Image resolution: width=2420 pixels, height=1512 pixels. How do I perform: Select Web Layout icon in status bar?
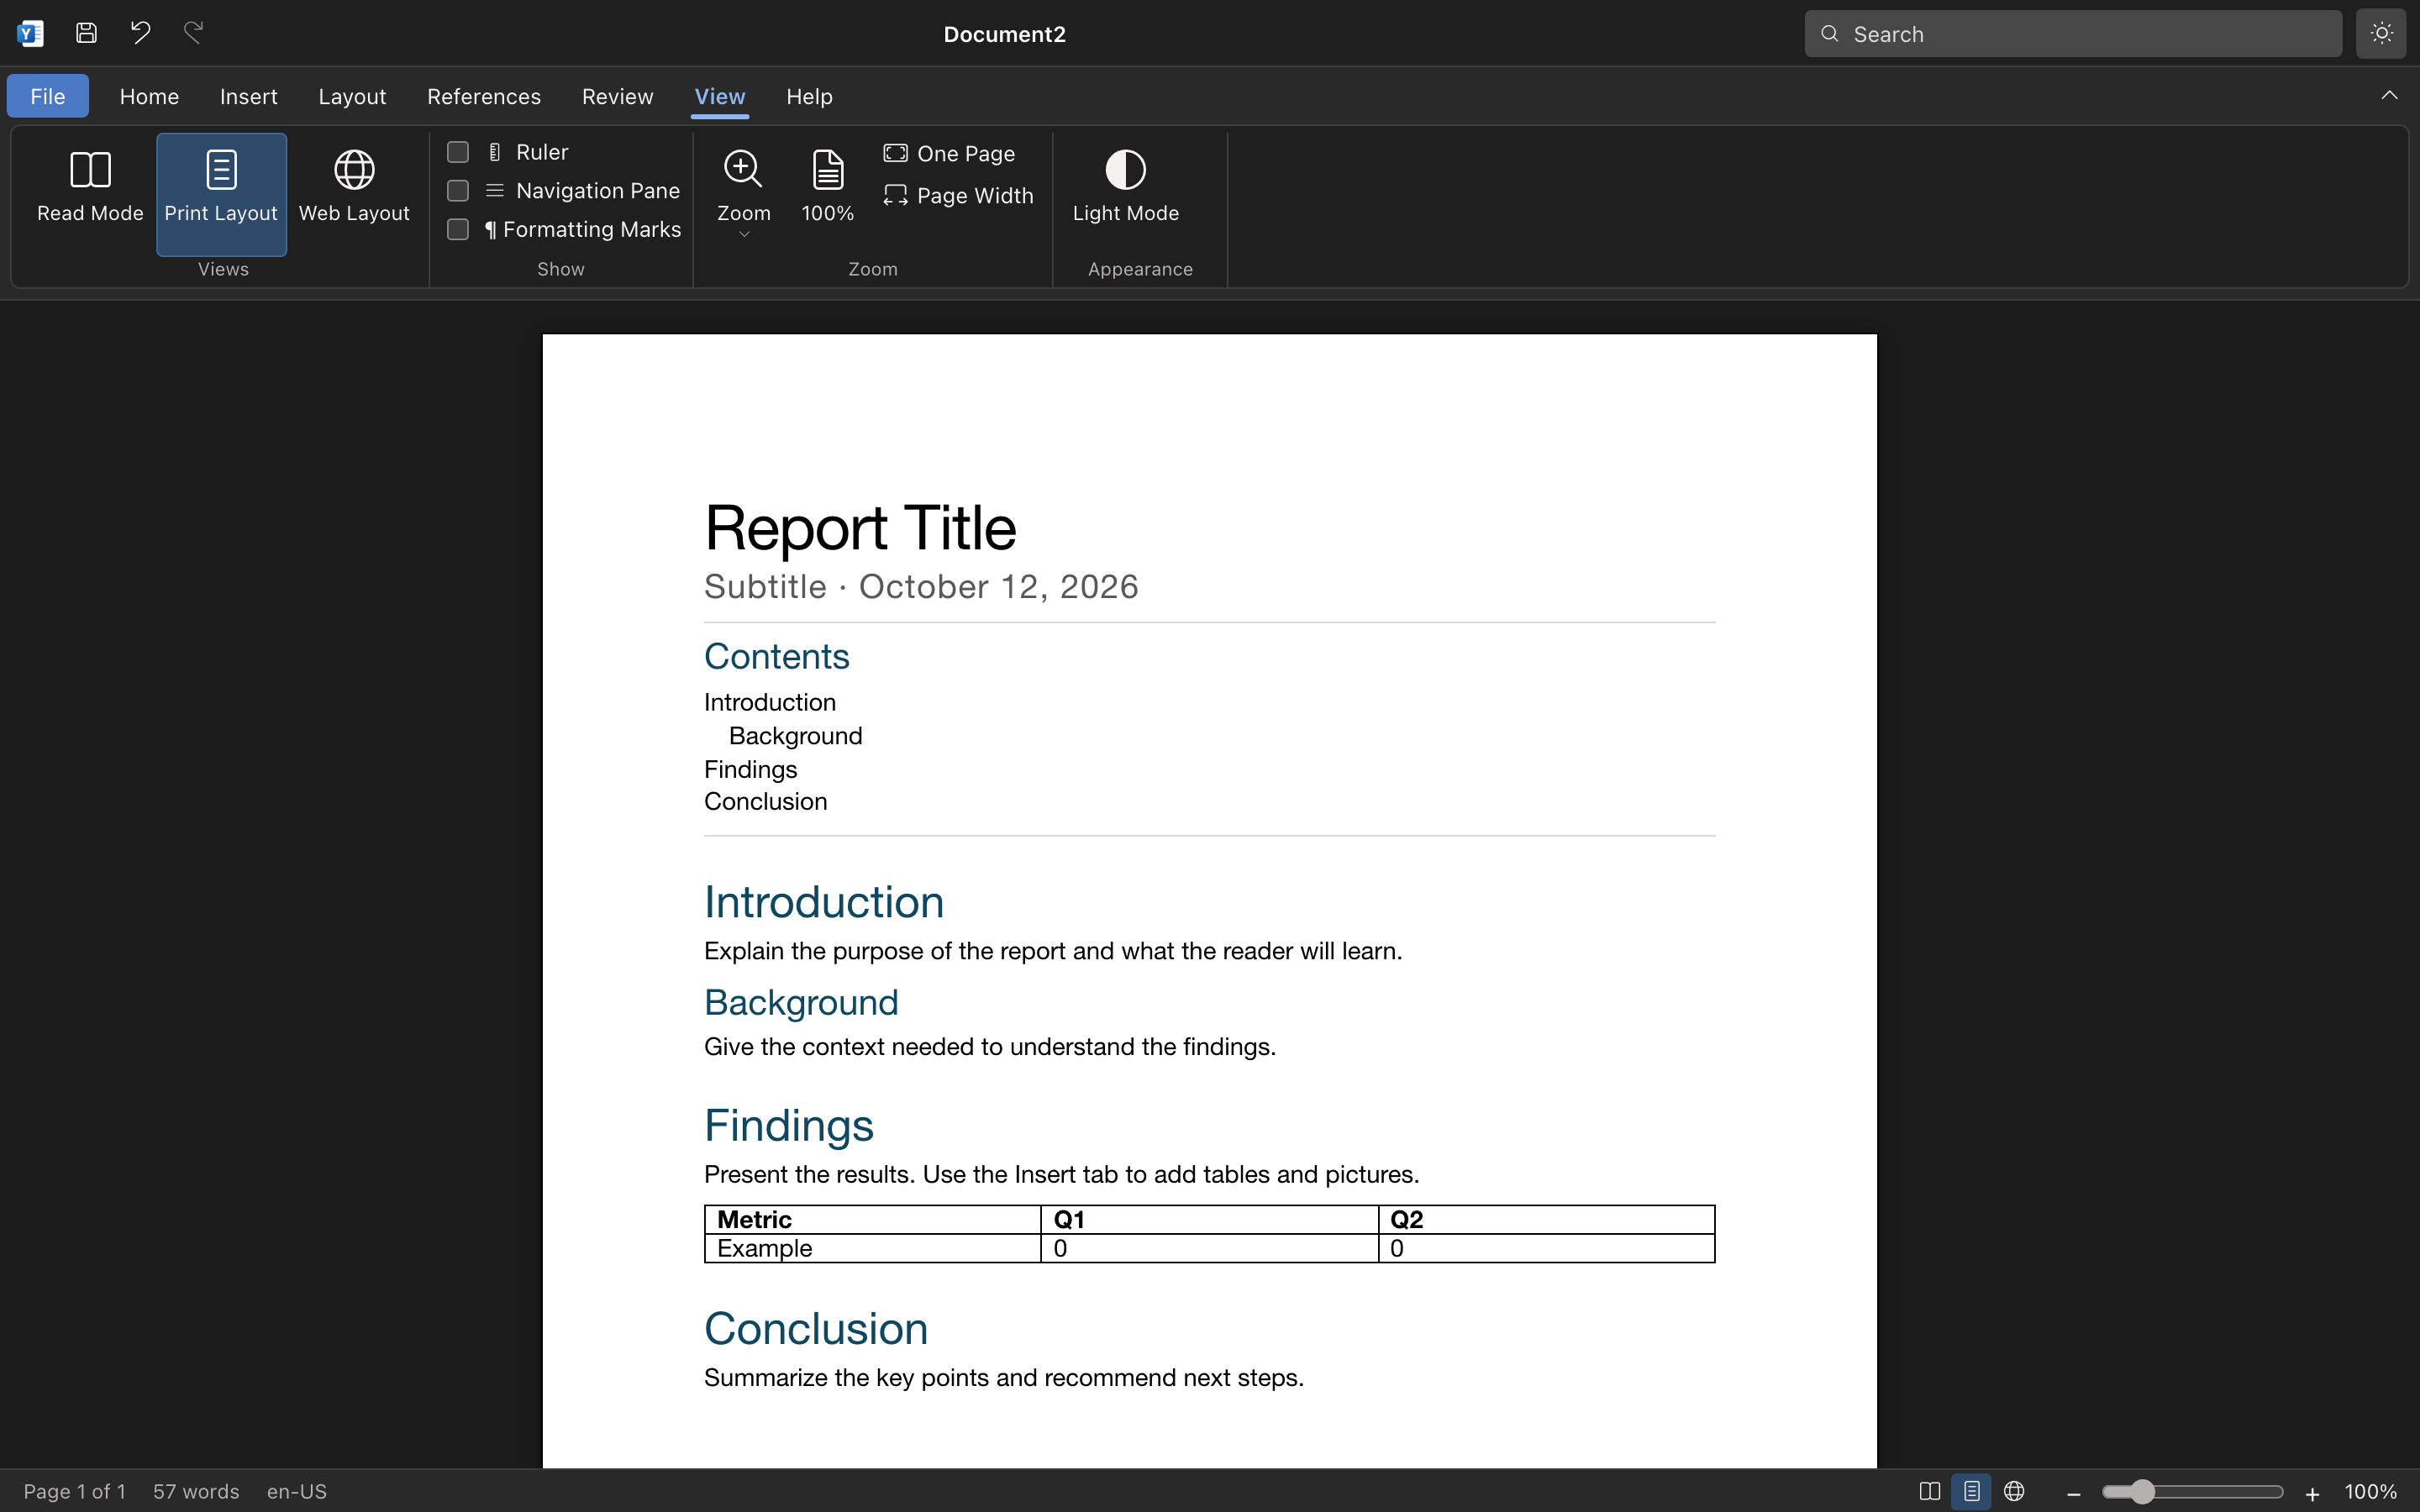[x=2014, y=1491]
